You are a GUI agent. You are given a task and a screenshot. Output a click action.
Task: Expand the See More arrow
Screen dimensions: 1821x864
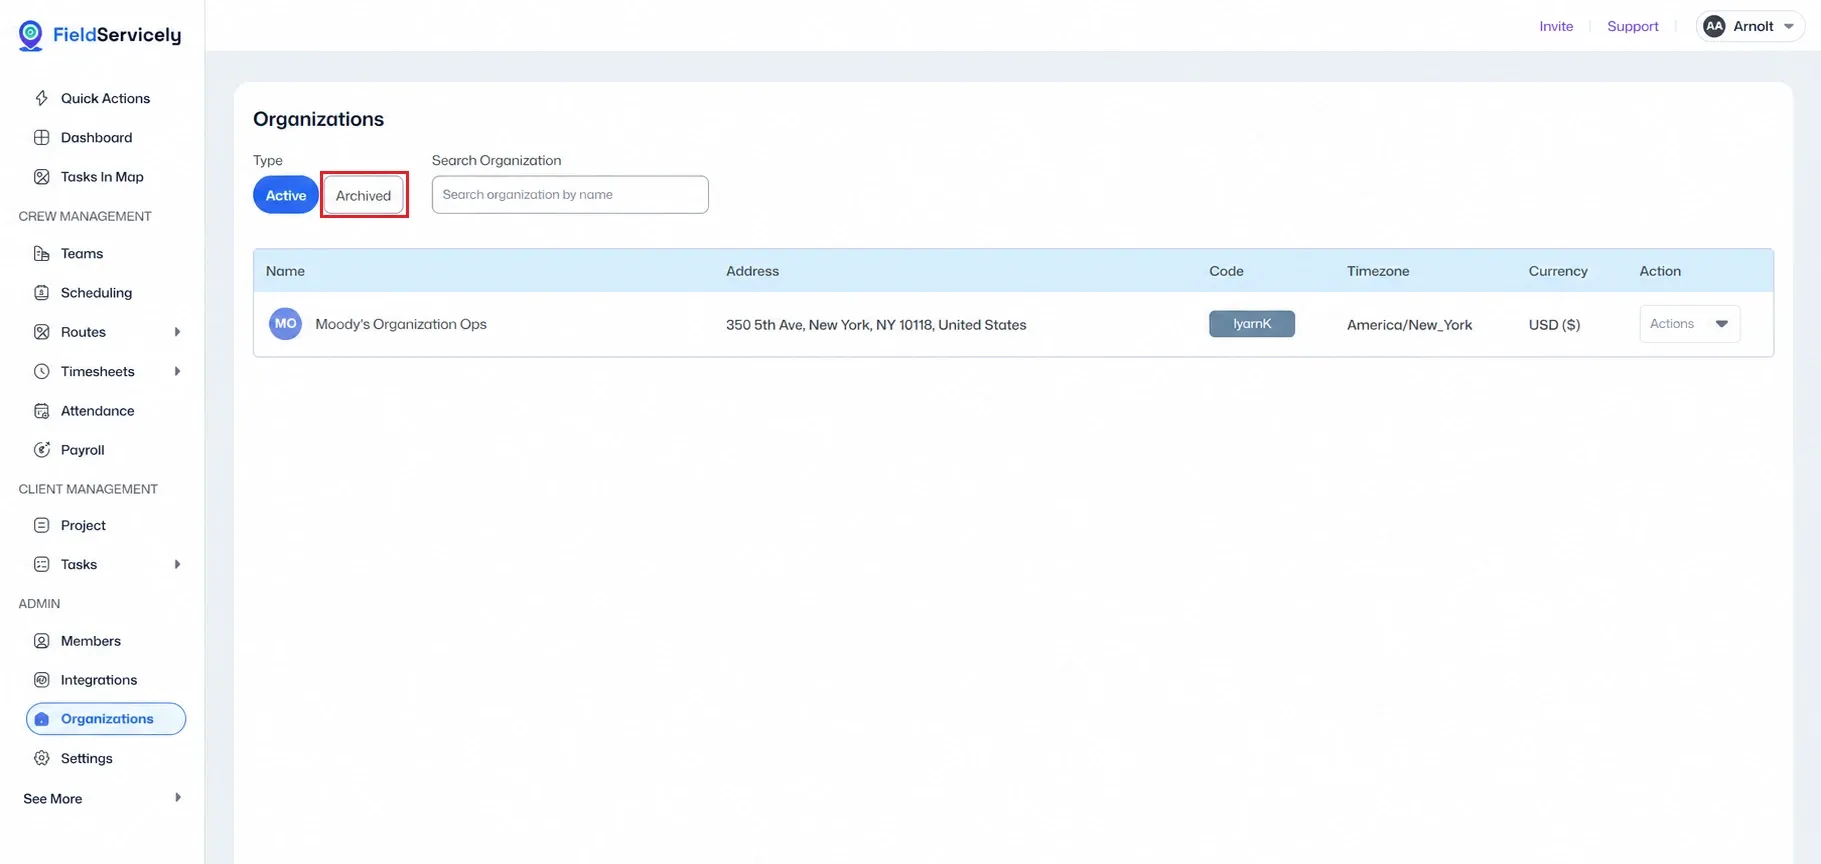pyautogui.click(x=177, y=797)
